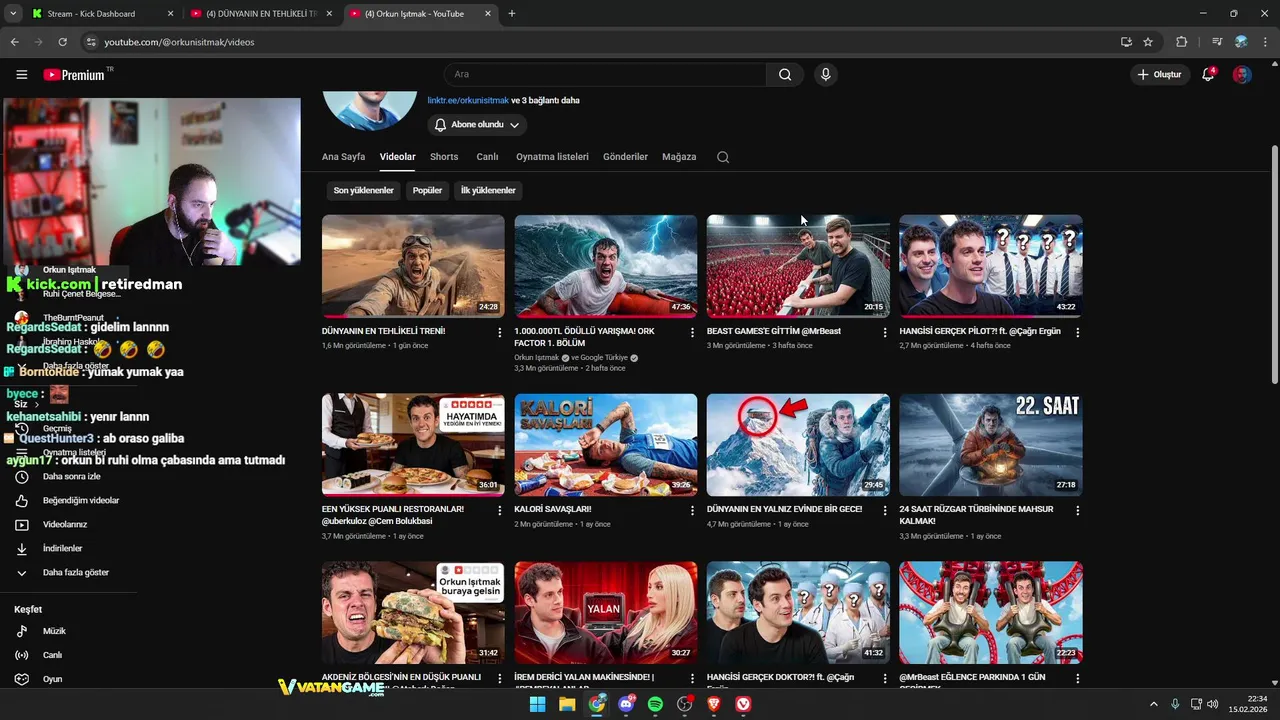Switch to the Gönderiler tab

pyautogui.click(x=625, y=157)
